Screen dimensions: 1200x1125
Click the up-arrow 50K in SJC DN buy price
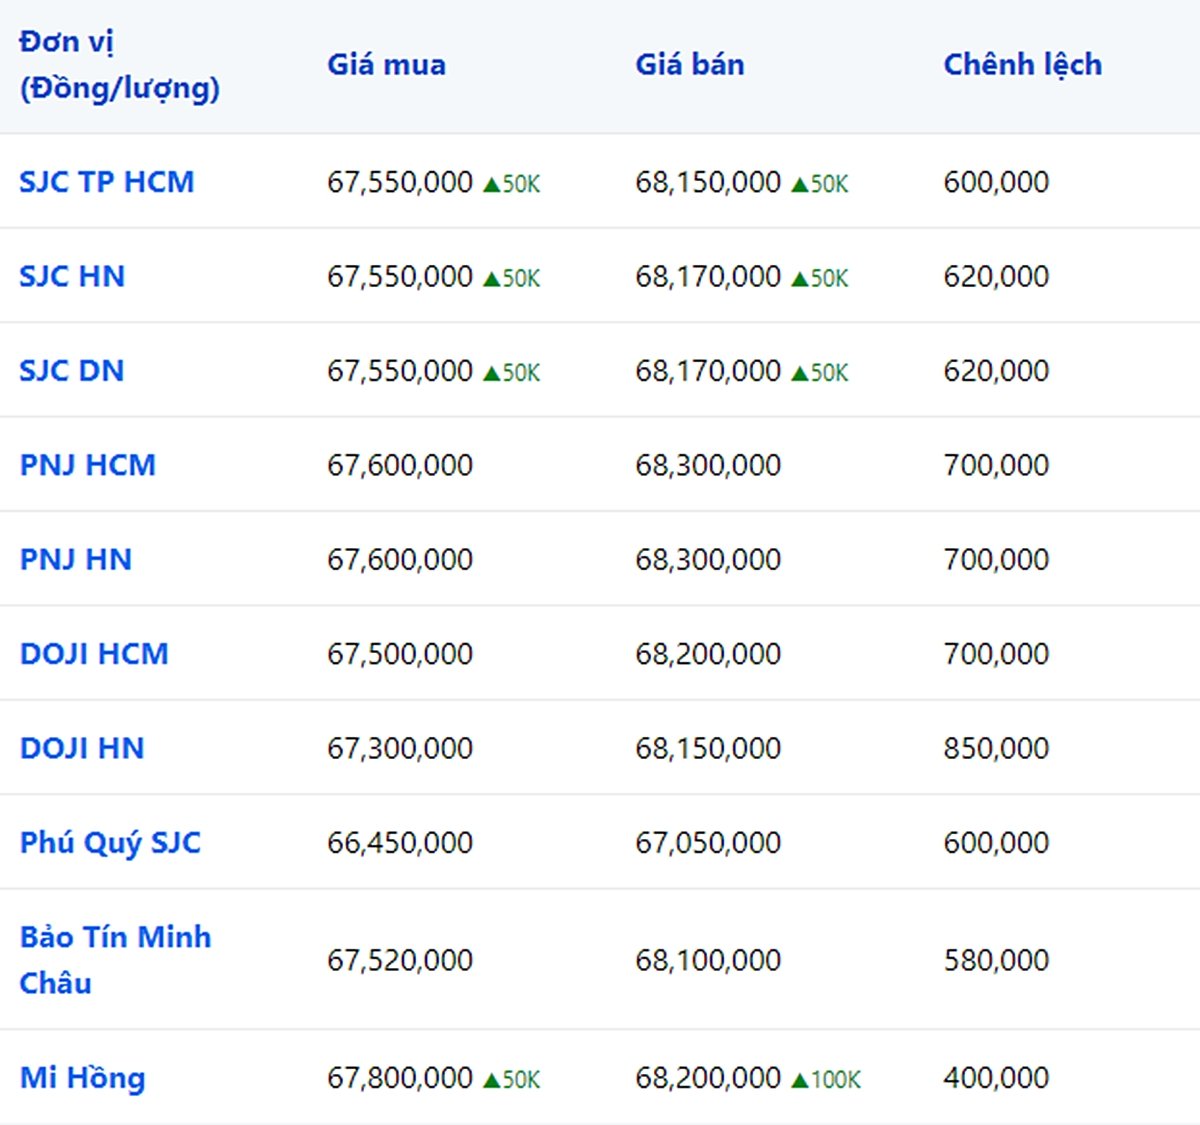point(511,373)
